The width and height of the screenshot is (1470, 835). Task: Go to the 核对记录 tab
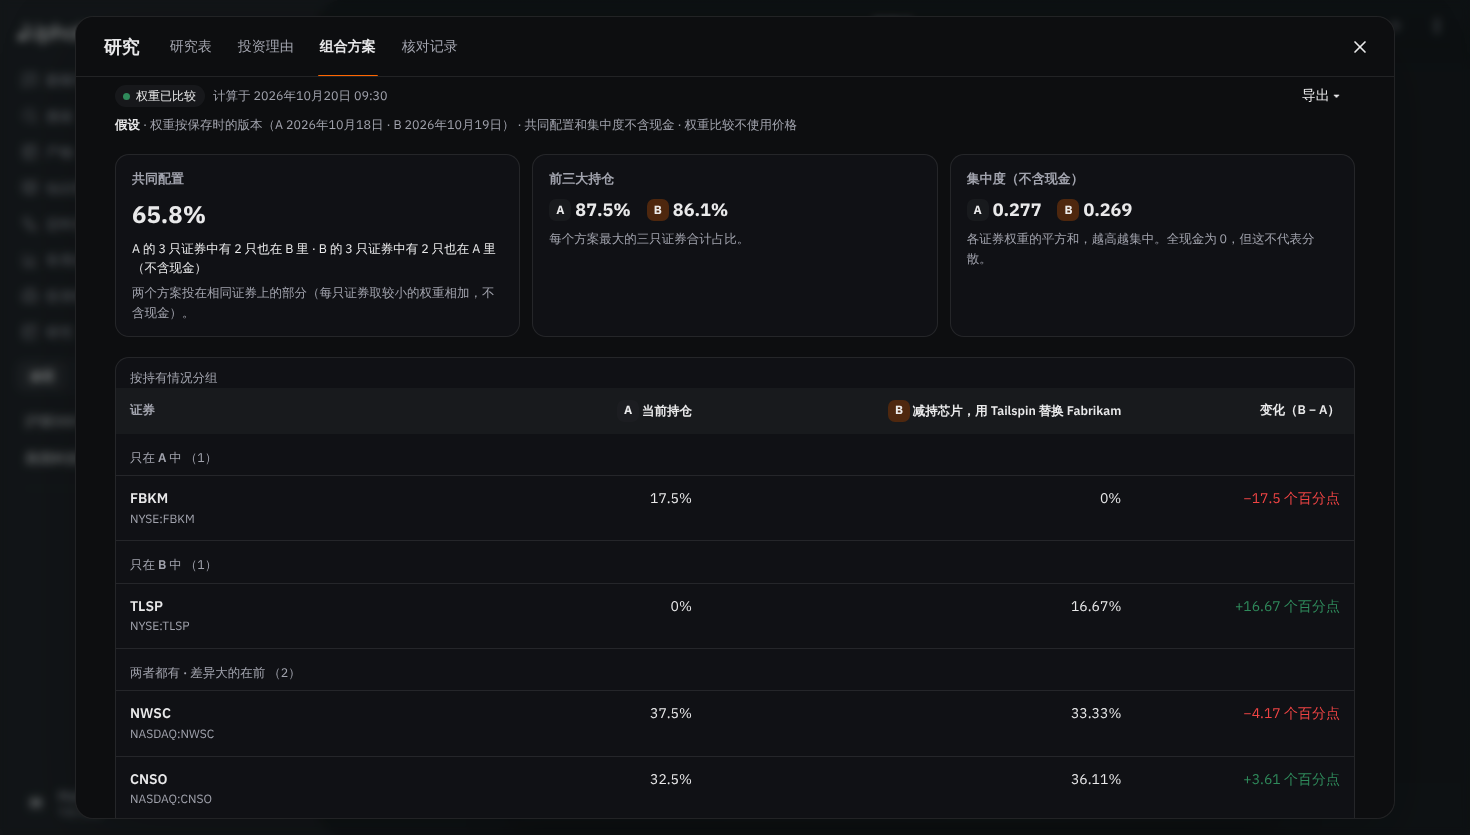click(x=429, y=47)
